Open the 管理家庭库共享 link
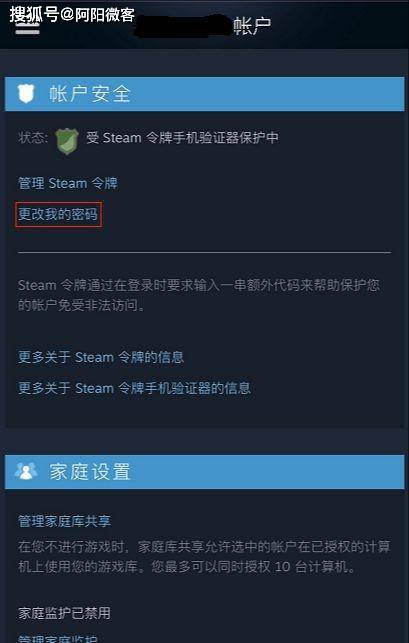The image size is (409, 643). click(64, 521)
